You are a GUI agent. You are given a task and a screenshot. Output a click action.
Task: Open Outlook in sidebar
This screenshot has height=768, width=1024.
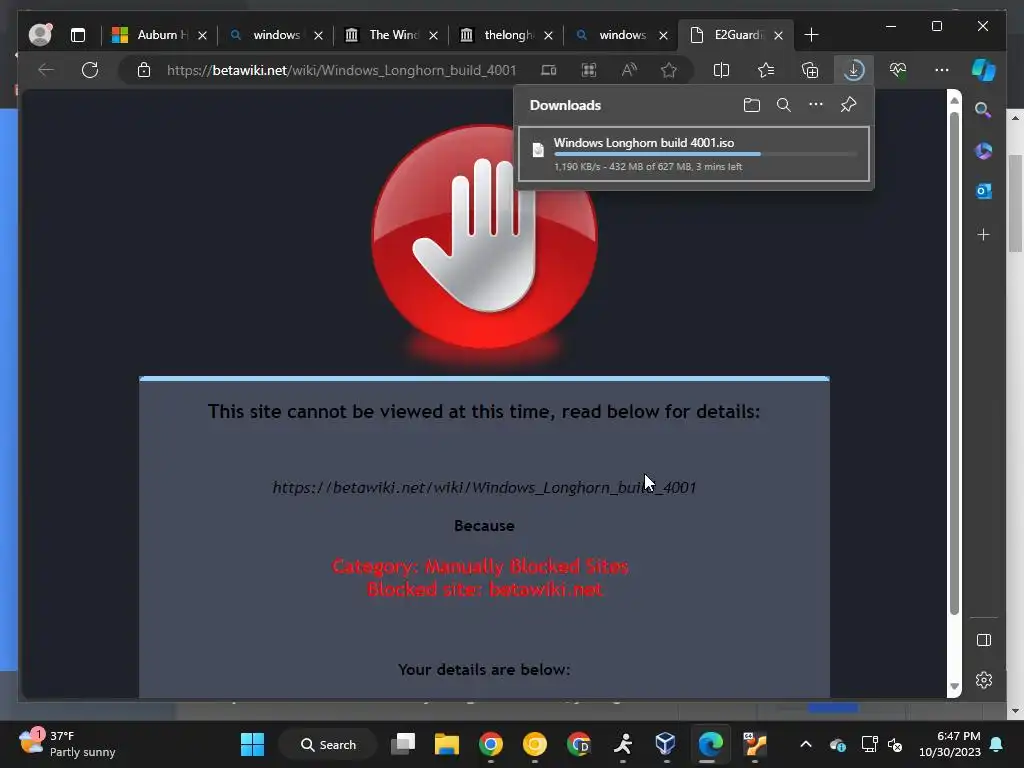984,191
